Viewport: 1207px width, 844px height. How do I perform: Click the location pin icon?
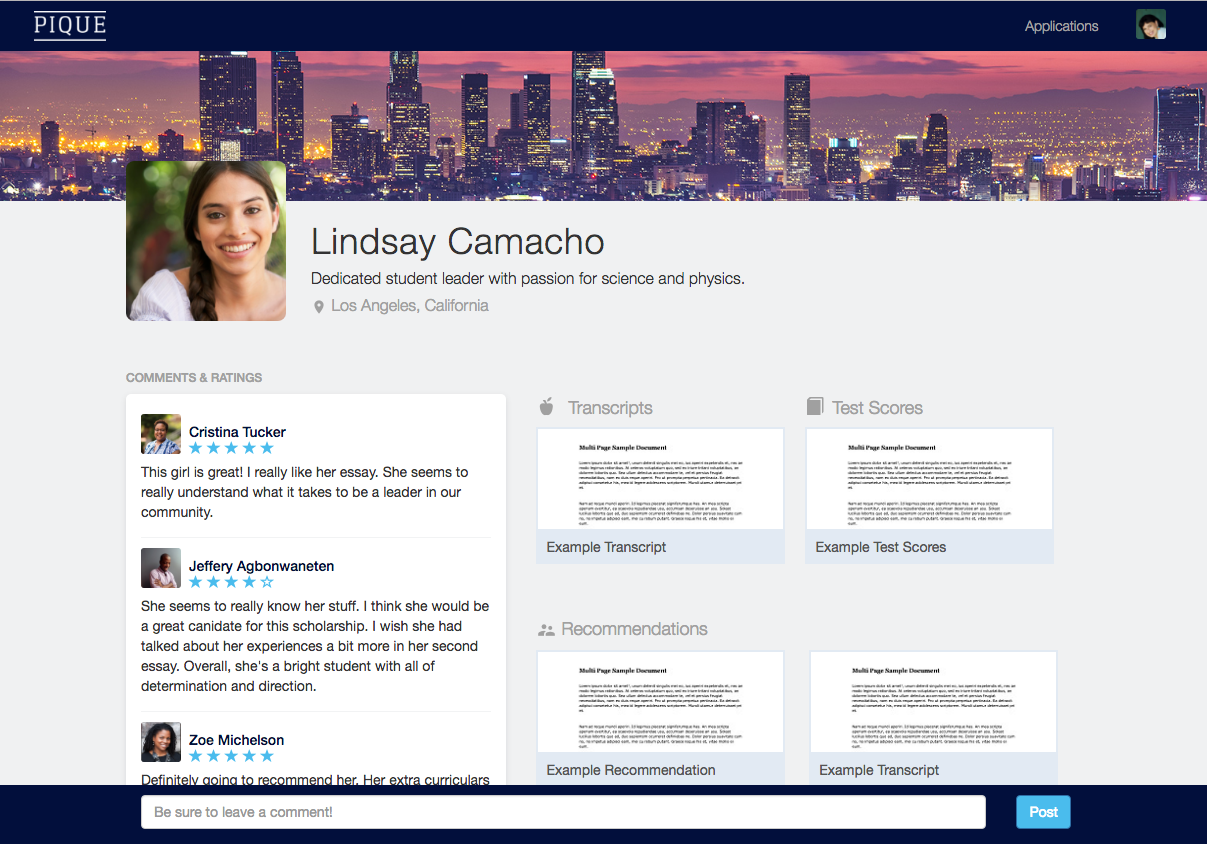click(319, 306)
